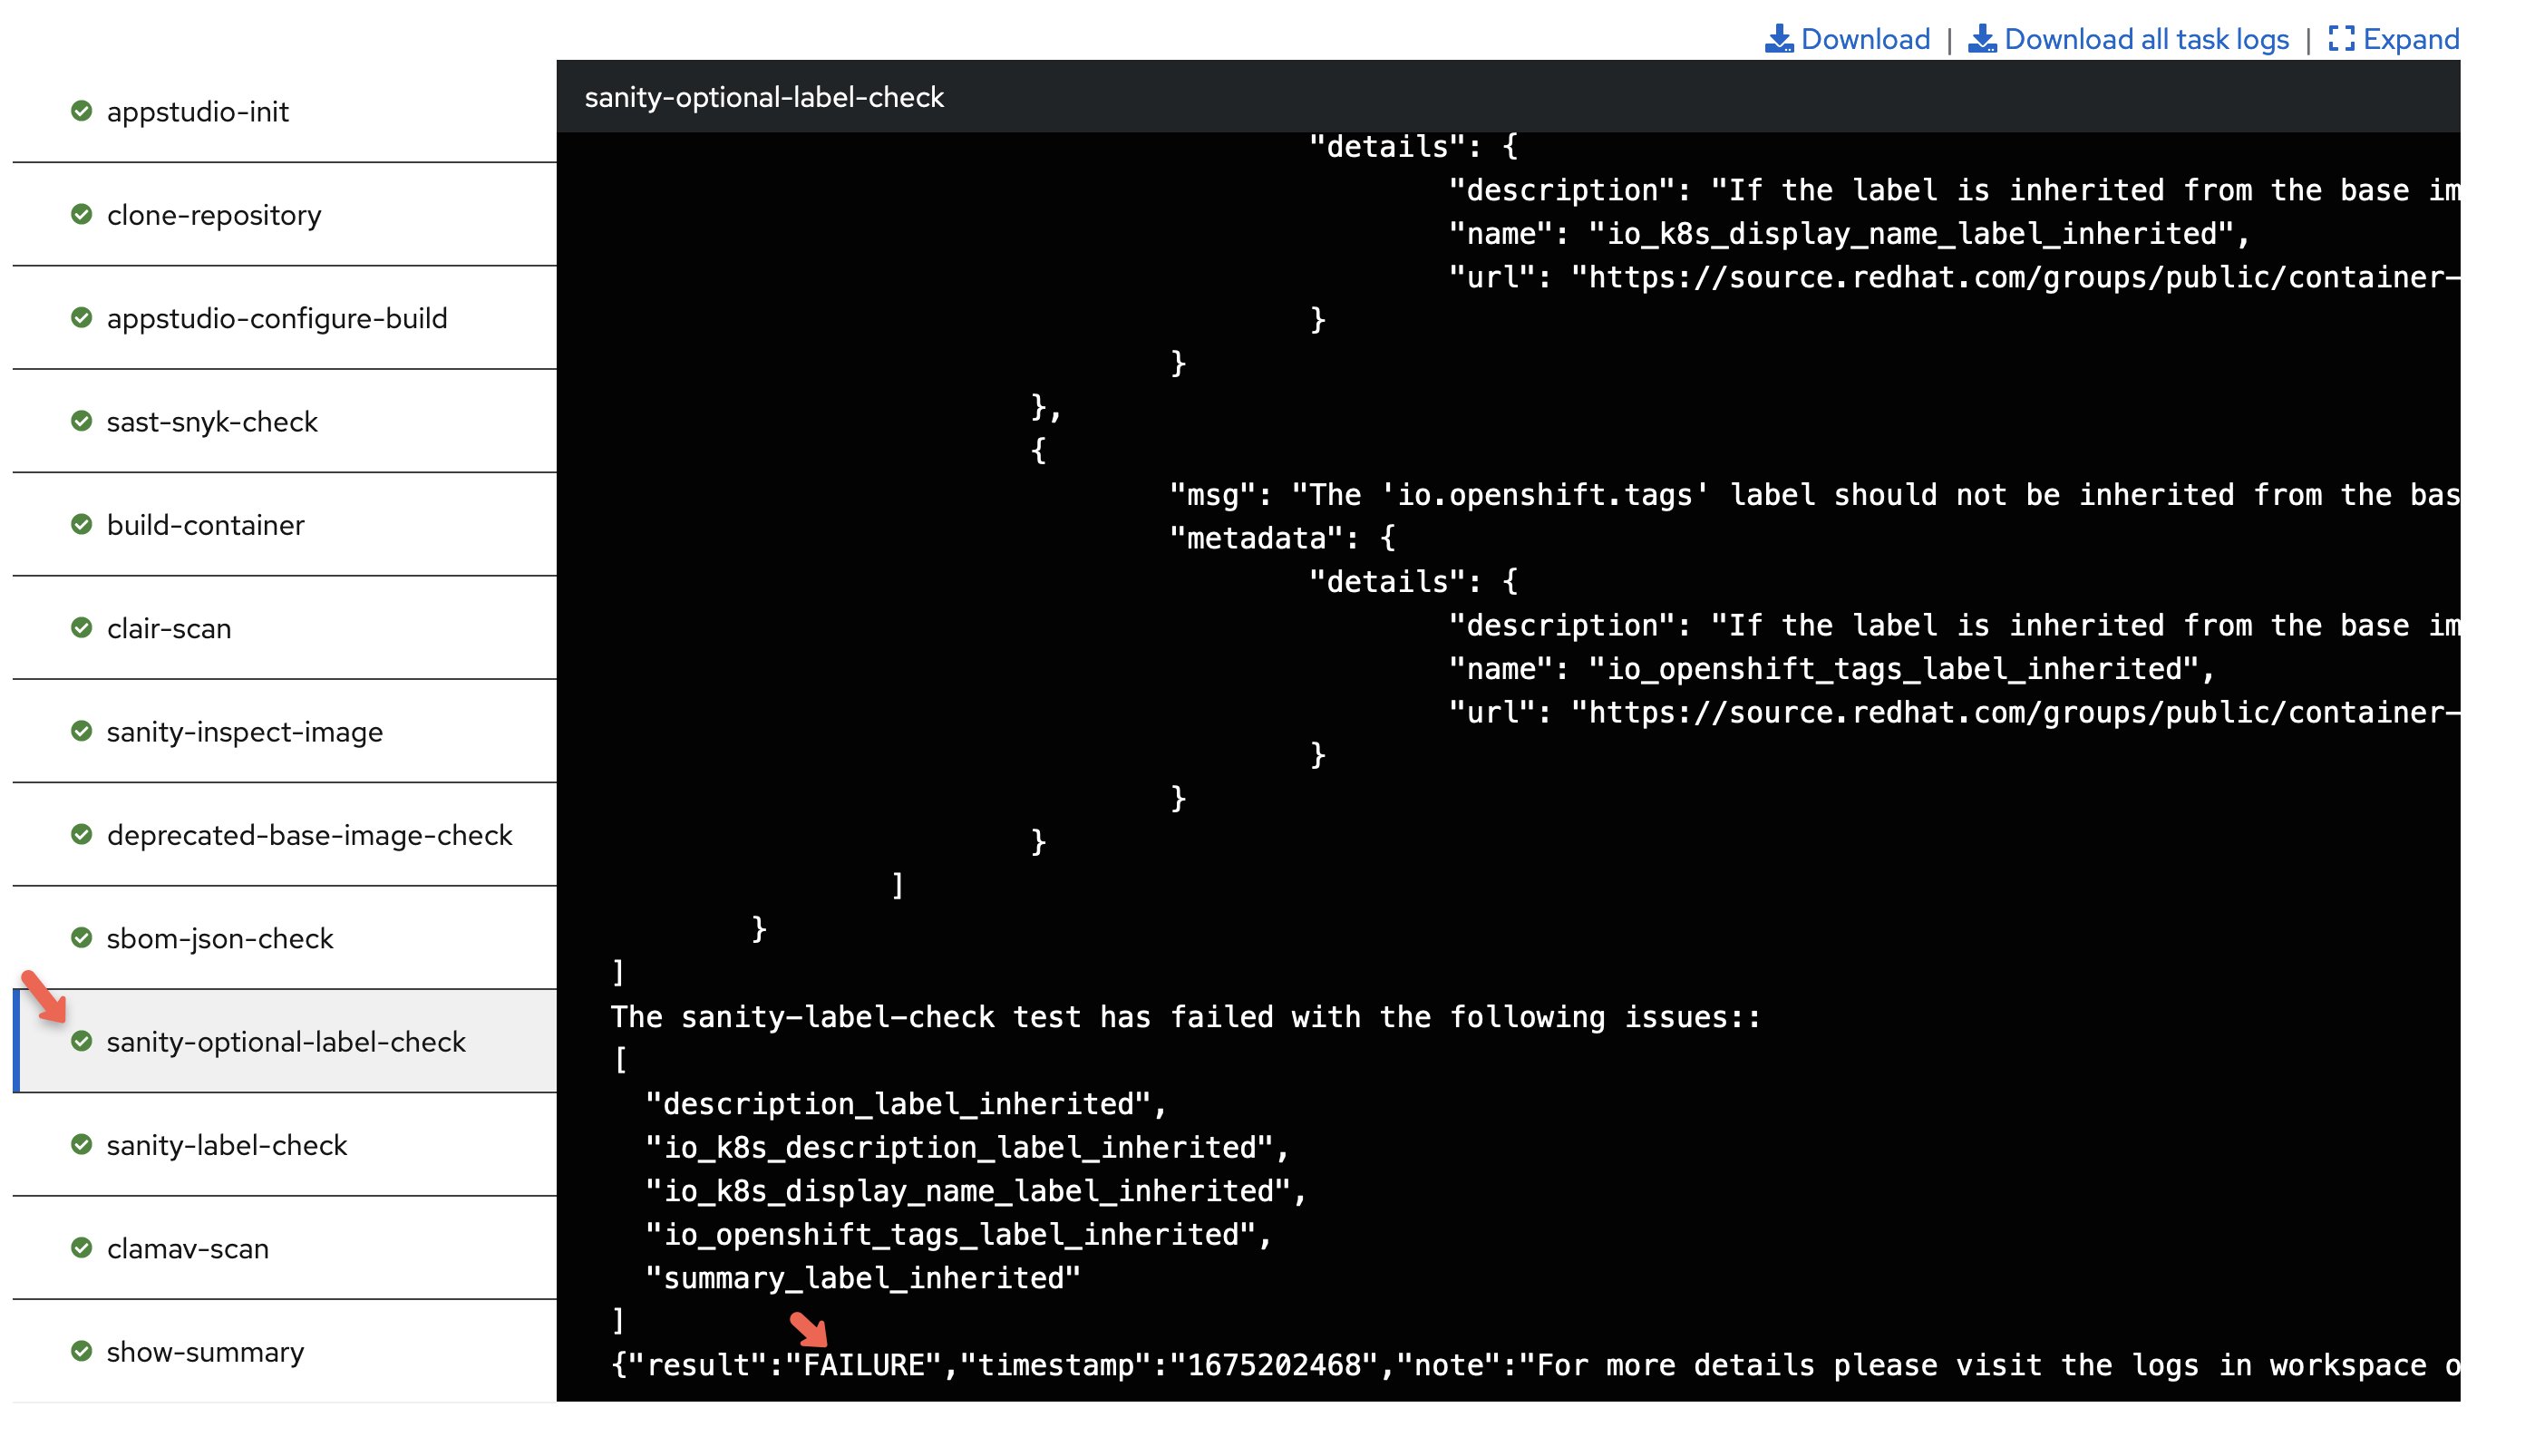Select the appstudio-configure-build task

click(276, 318)
